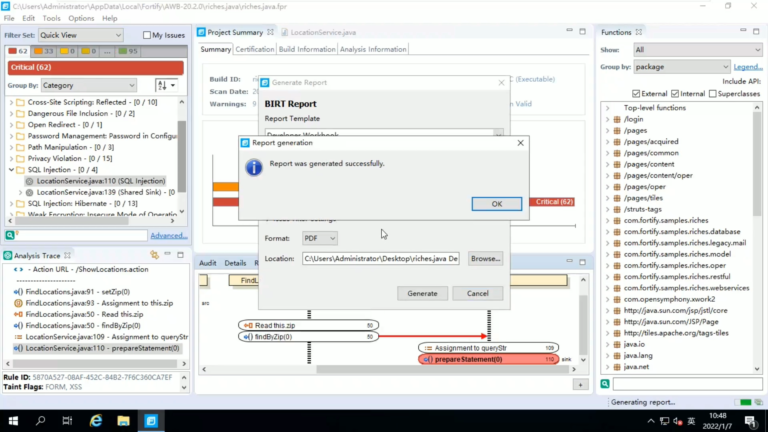Viewport: 768px width, 432px height.
Task: Switch to the Analysis Information tab
Action: click(373, 49)
